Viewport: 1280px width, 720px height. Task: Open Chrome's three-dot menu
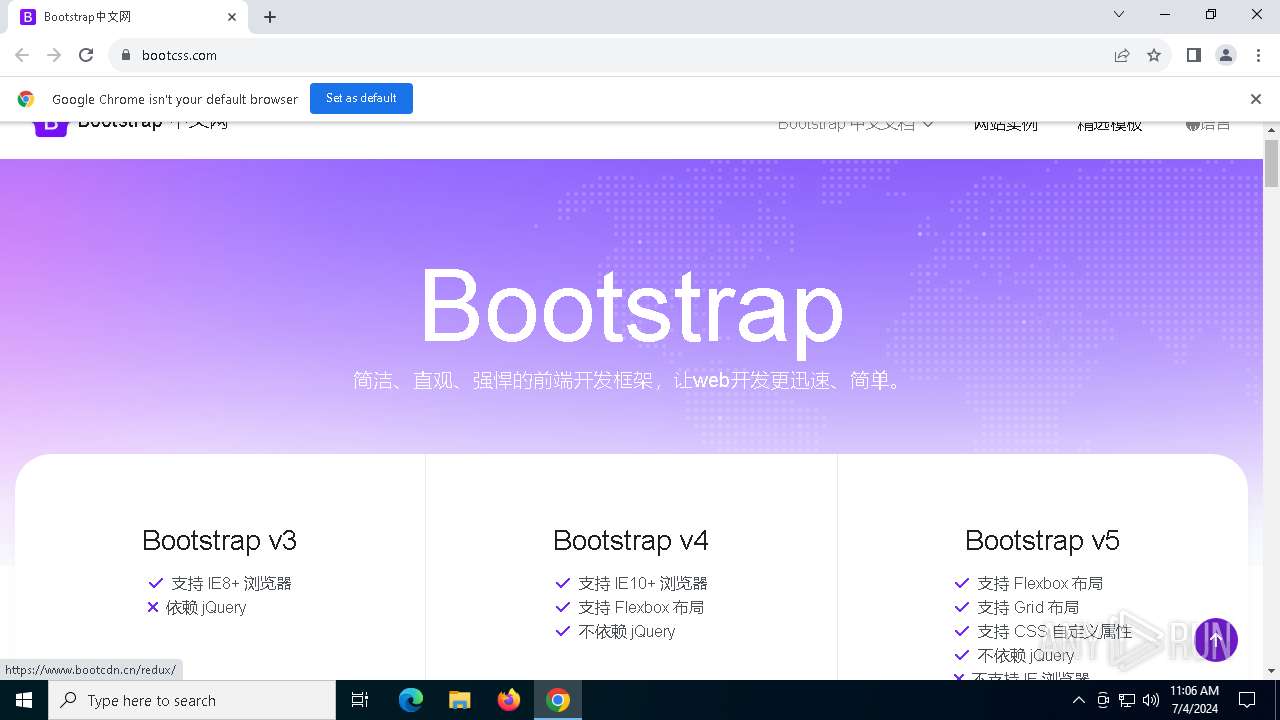coord(1258,55)
